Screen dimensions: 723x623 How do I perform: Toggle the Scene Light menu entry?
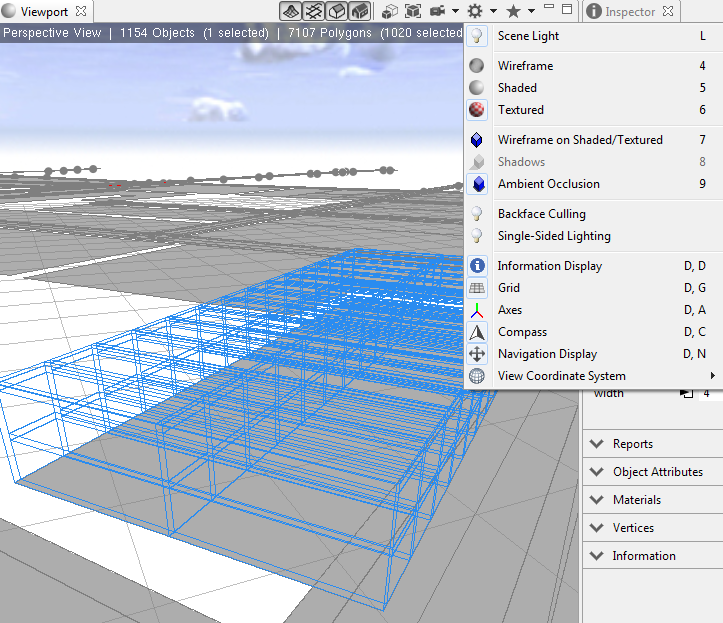tap(593, 36)
